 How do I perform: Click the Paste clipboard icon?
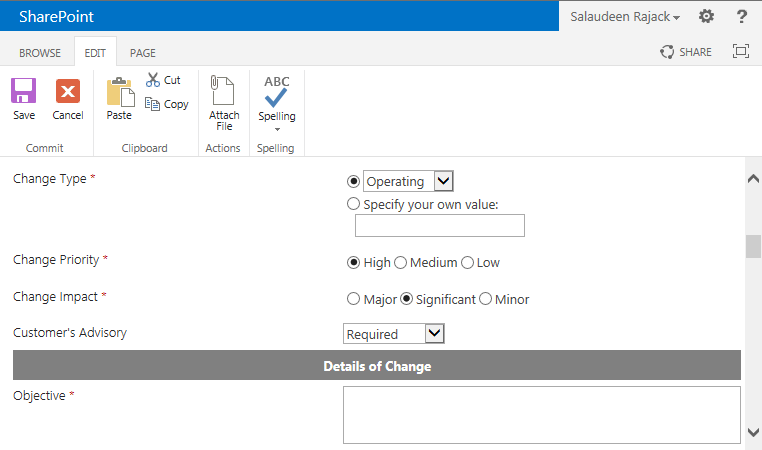click(120, 91)
